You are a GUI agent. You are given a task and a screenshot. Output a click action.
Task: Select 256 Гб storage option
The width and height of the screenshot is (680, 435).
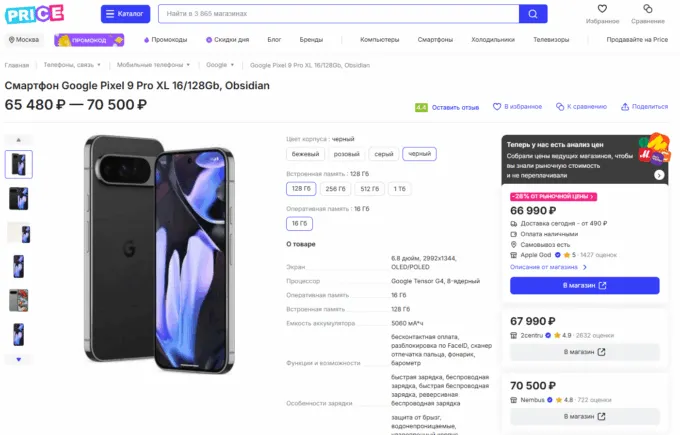point(337,189)
